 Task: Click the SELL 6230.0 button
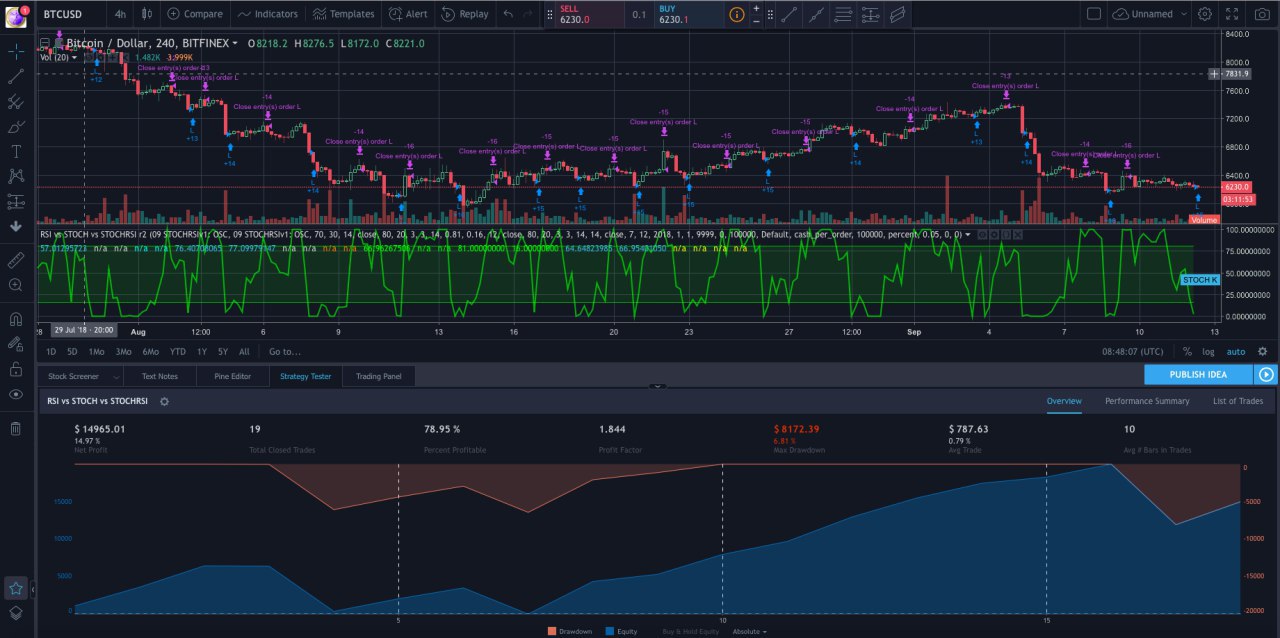588,14
